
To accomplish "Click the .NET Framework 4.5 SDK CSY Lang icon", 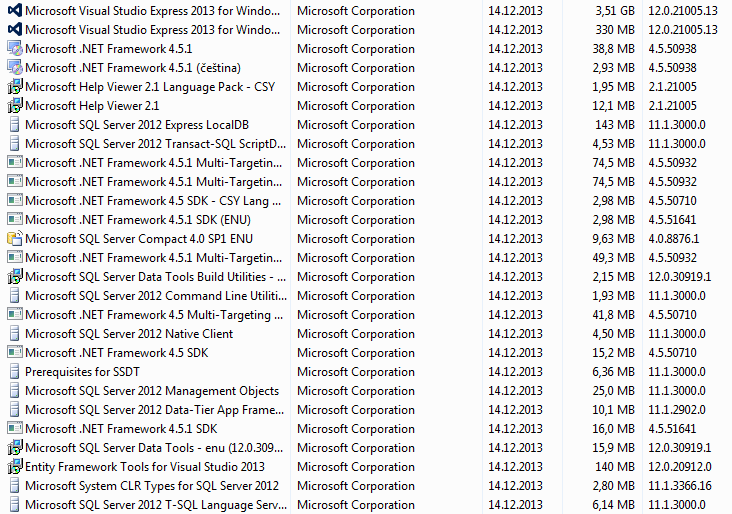I will [14, 201].
